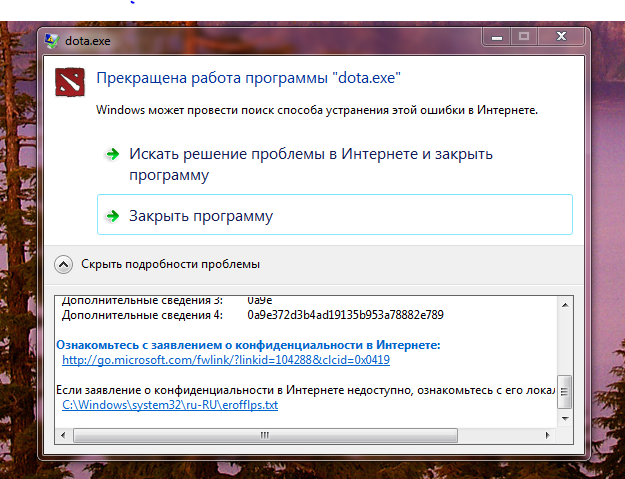This screenshot has height=479, width=625.
Task: Click the dota.exe window title text
Action: 88,41
